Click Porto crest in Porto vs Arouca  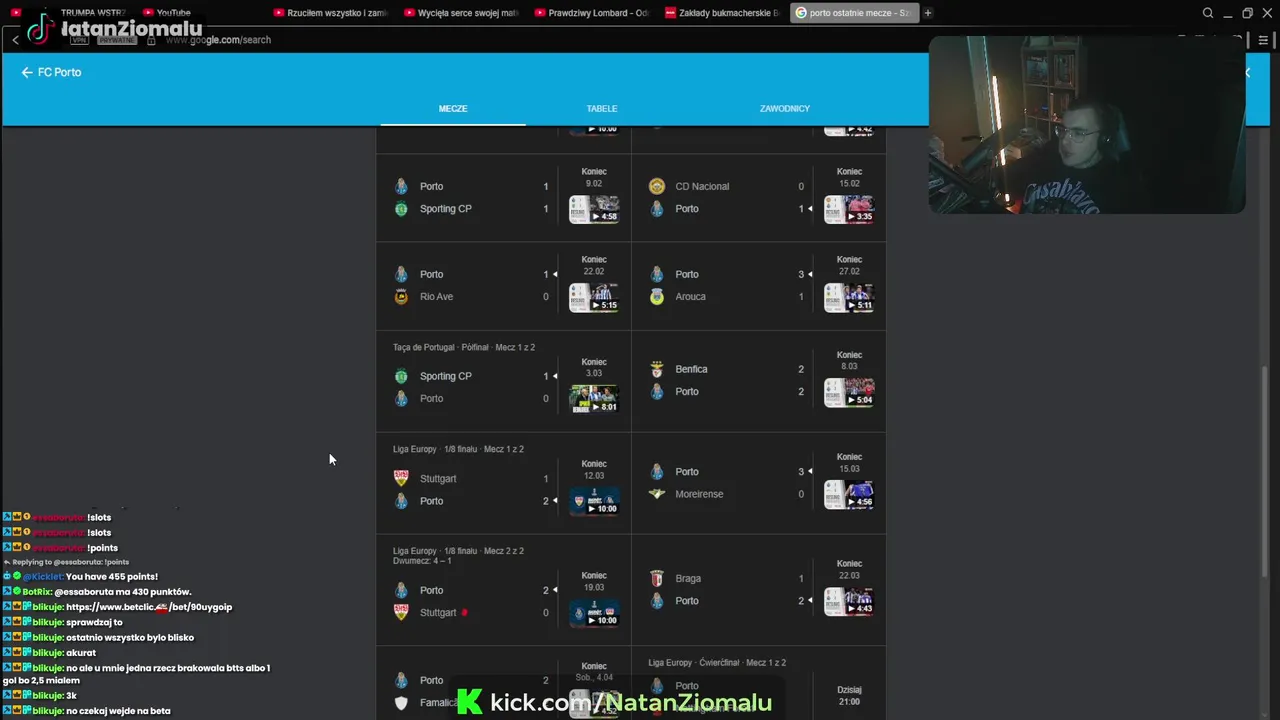[x=657, y=274]
